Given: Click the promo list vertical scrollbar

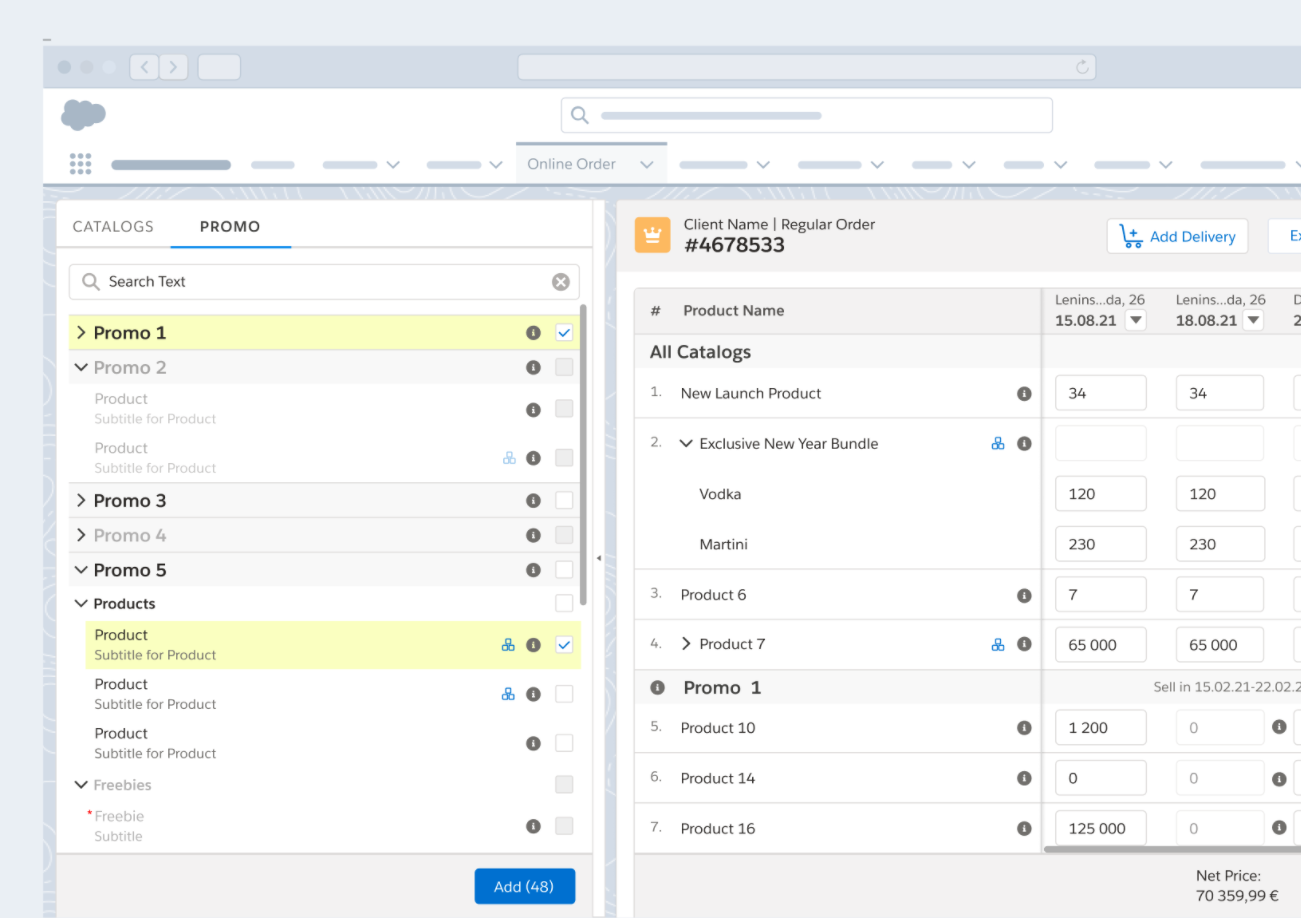Looking at the screenshot, I should pos(583,455).
